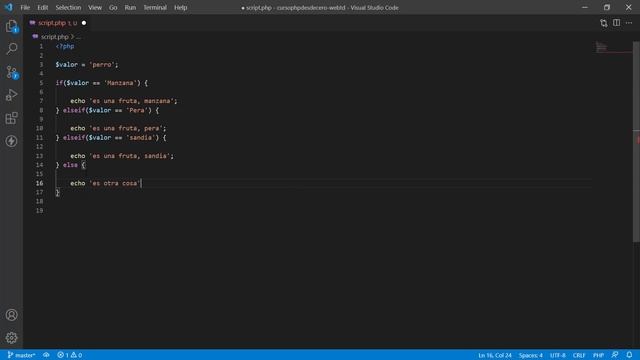Image resolution: width=640 pixels, height=360 pixels.
Task: Open More Actions ellipsis in editor toolbar
Action: point(629,23)
